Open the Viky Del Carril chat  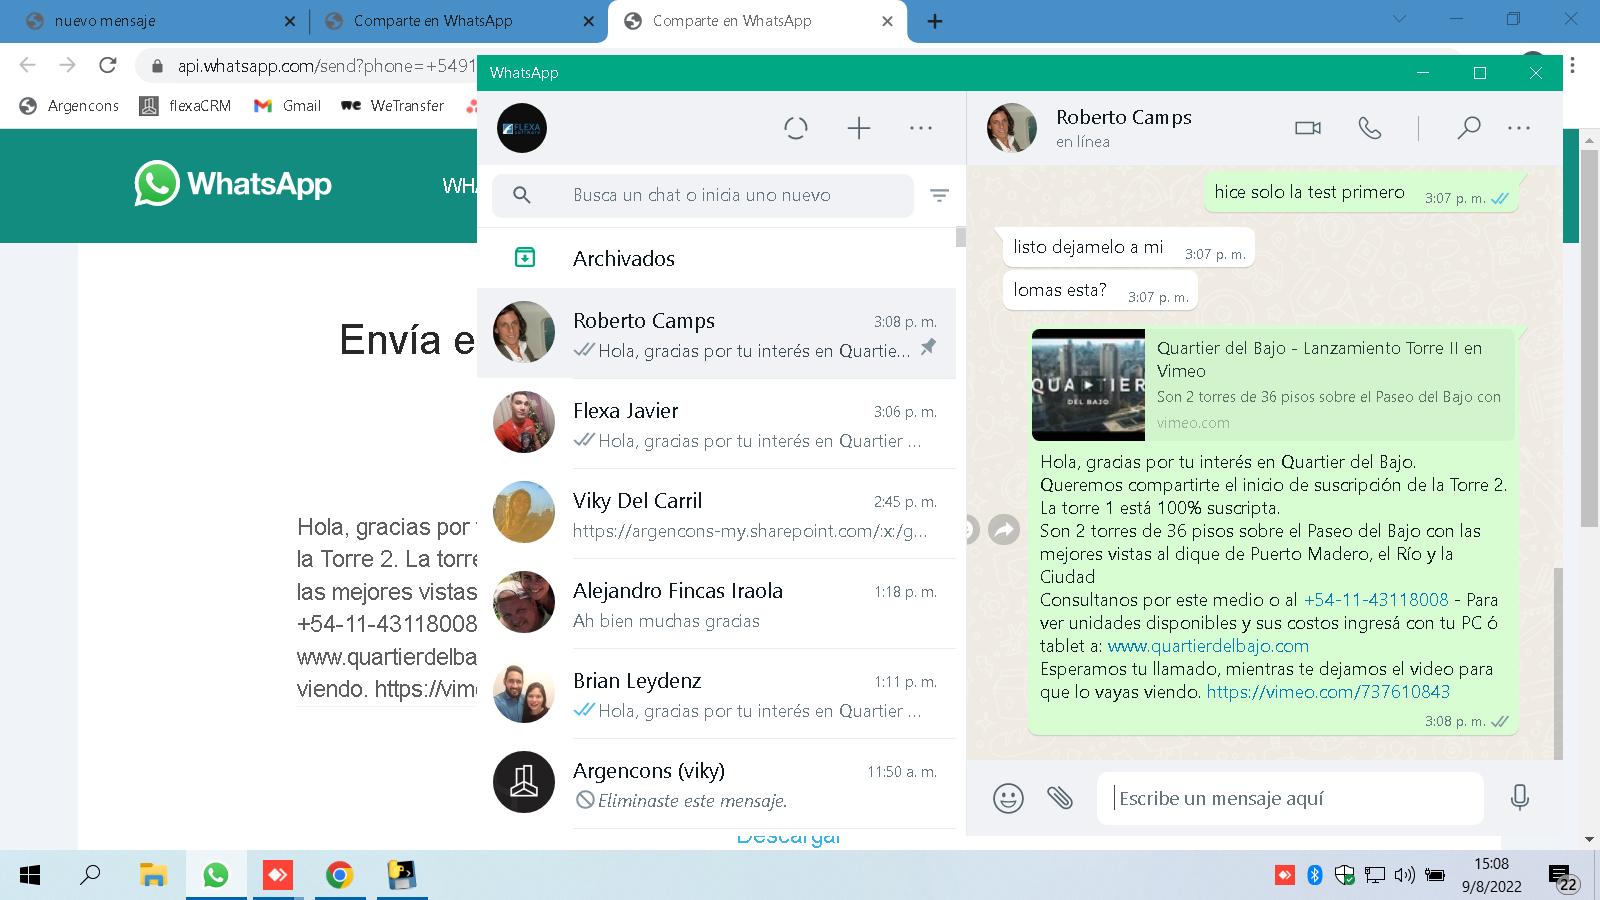(716, 514)
